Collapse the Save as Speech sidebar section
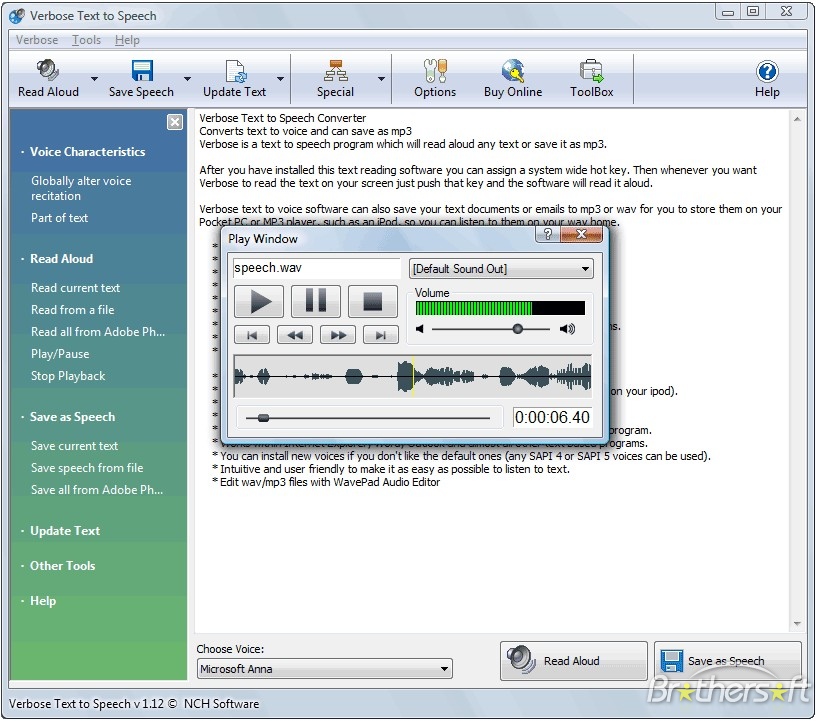This screenshot has width=816, height=721. coord(72,417)
